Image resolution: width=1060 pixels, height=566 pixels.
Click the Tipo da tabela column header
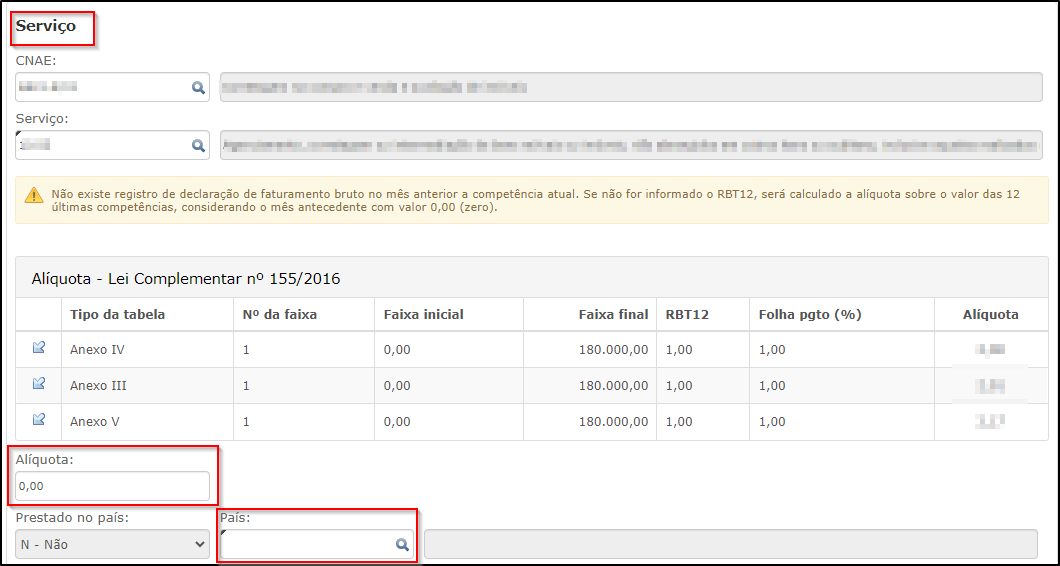tap(118, 314)
